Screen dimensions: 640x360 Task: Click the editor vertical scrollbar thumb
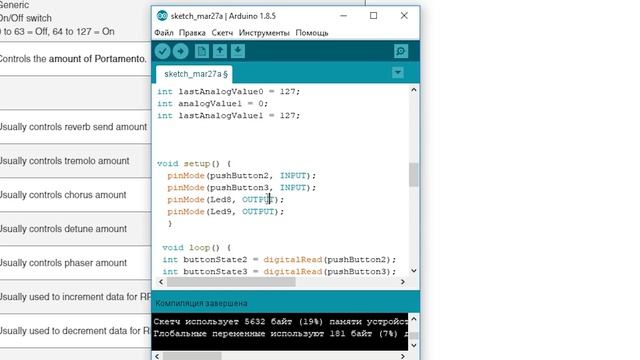click(413, 175)
